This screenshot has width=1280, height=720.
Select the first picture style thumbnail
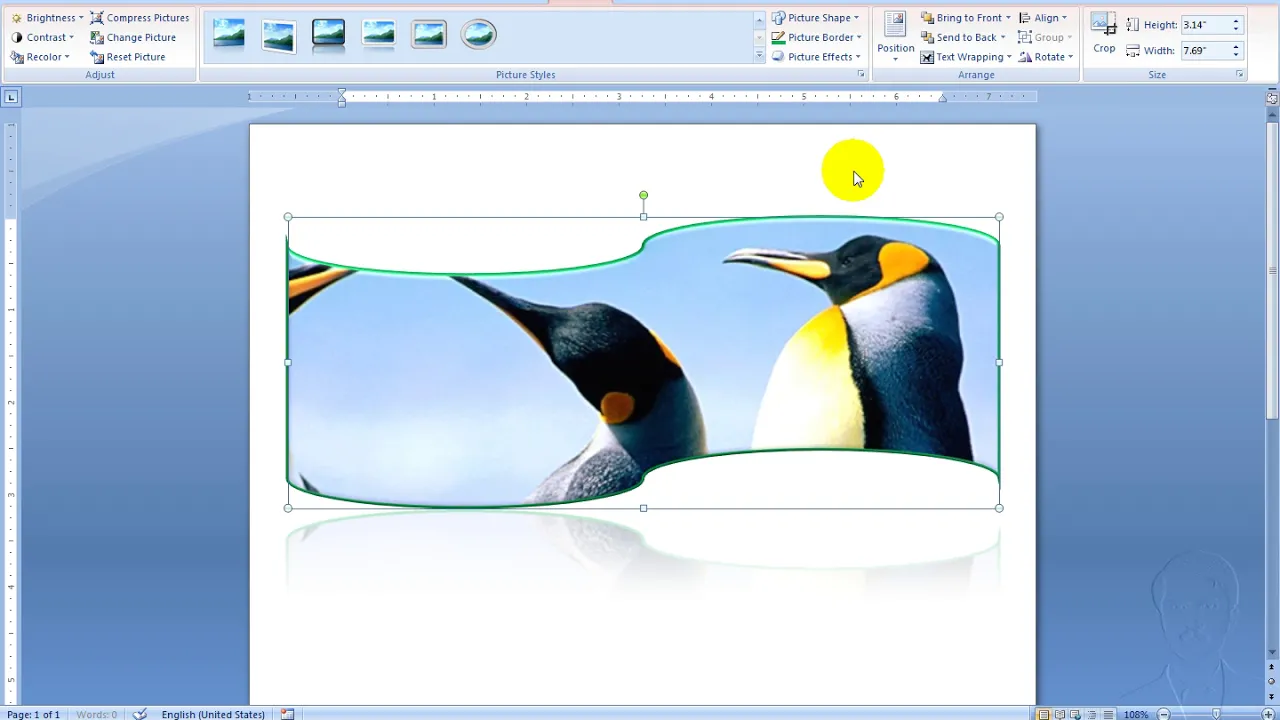(228, 34)
